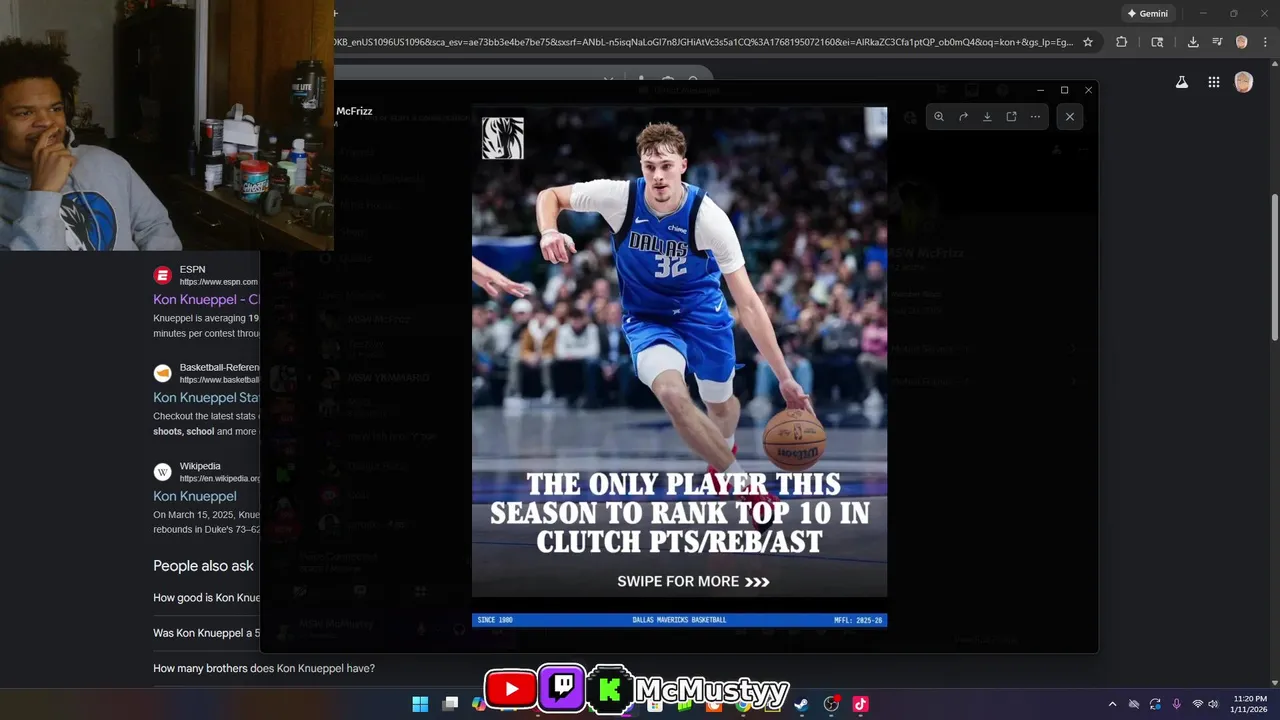The image size is (1280, 720).
Task: Open the image in browser icon
Action: (x=1011, y=117)
